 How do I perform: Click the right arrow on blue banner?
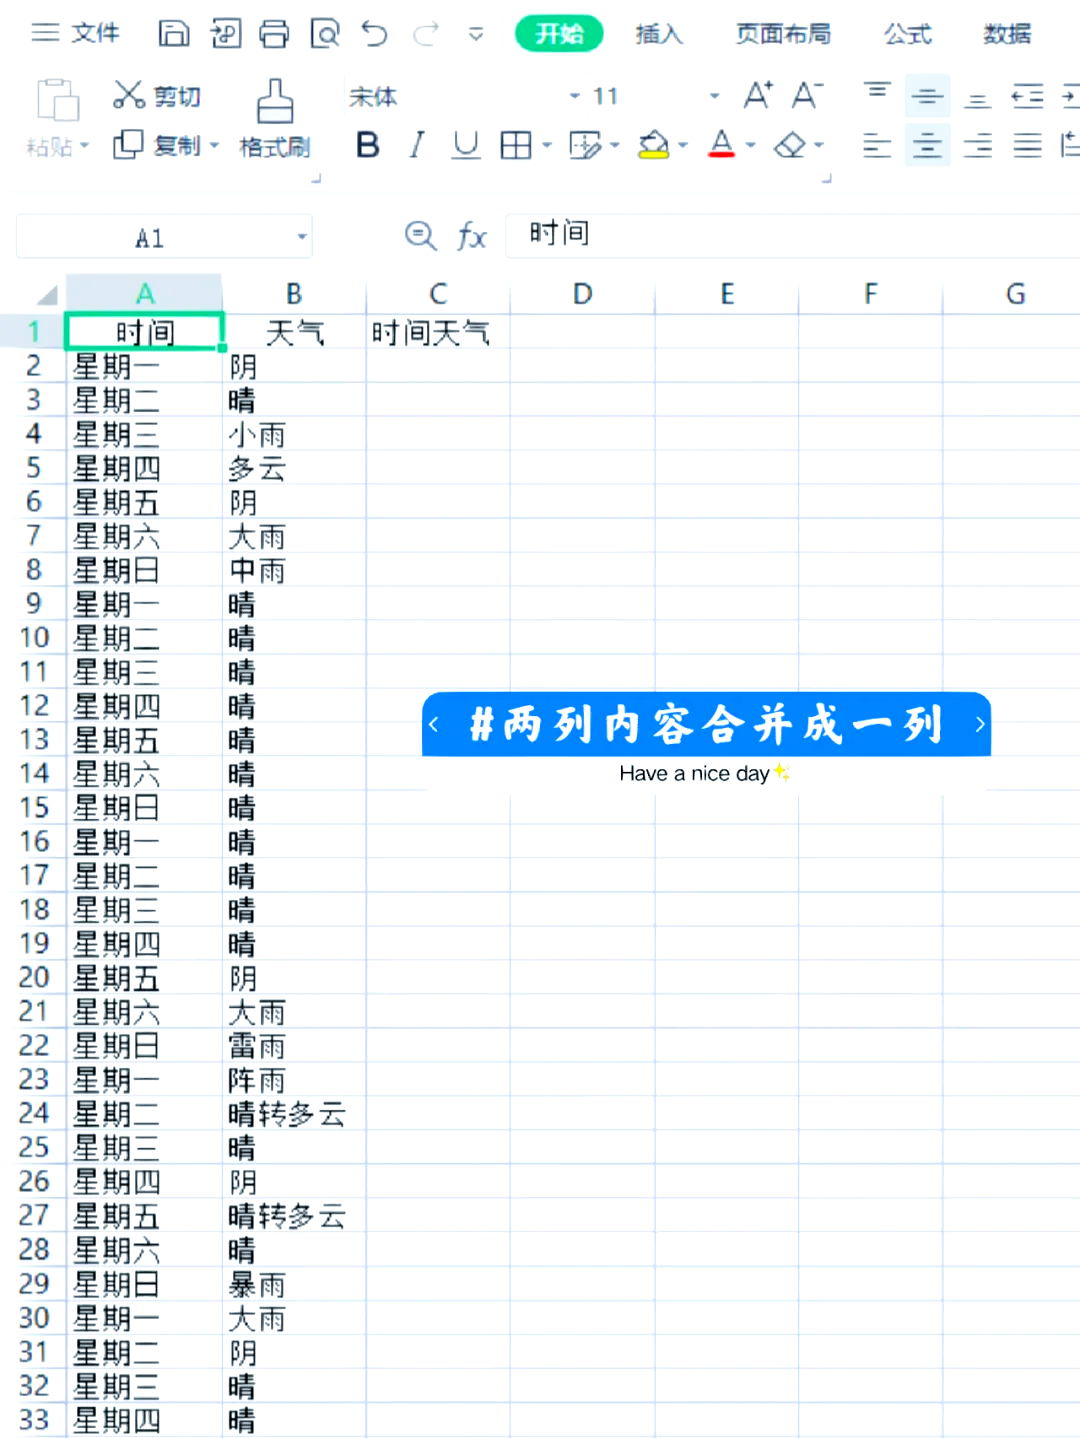pyautogui.click(x=979, y=725)
